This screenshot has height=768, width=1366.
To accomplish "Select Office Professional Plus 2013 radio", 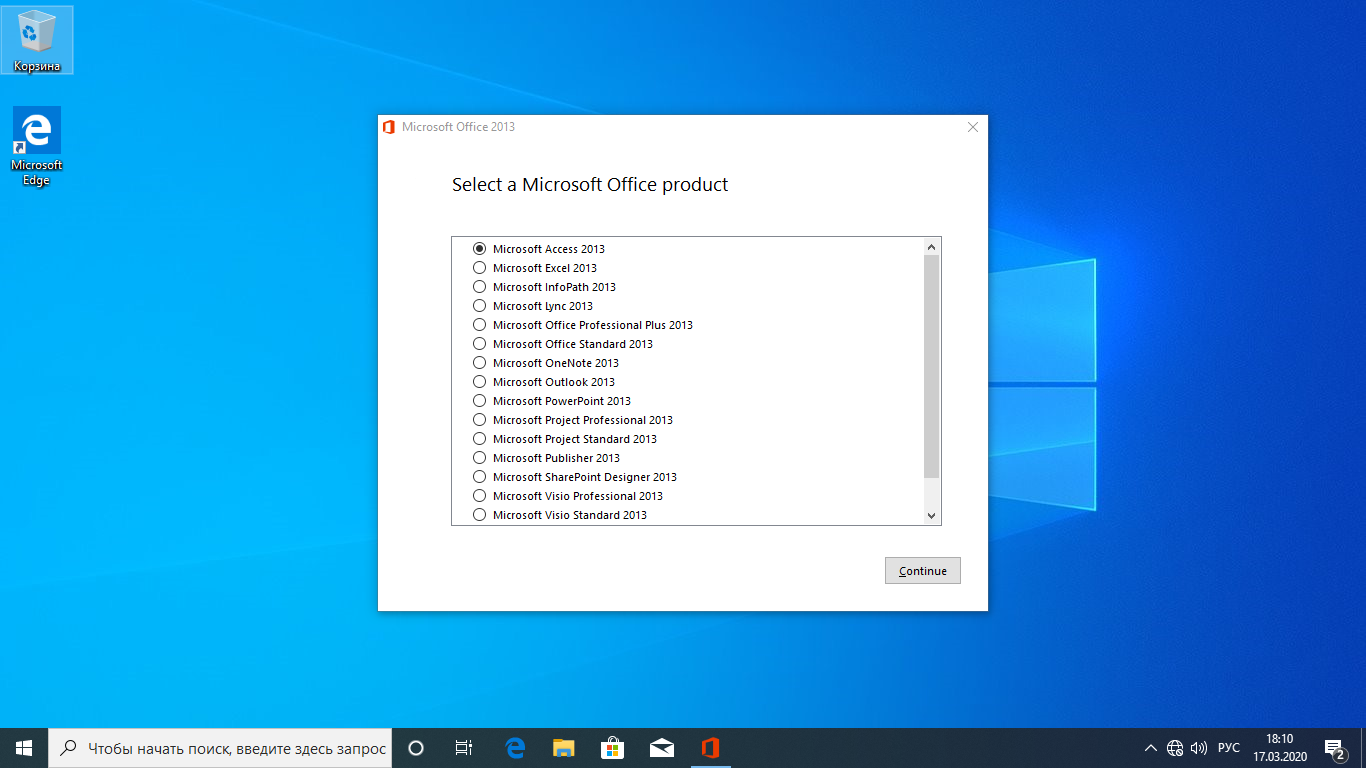I will [480, 324].
